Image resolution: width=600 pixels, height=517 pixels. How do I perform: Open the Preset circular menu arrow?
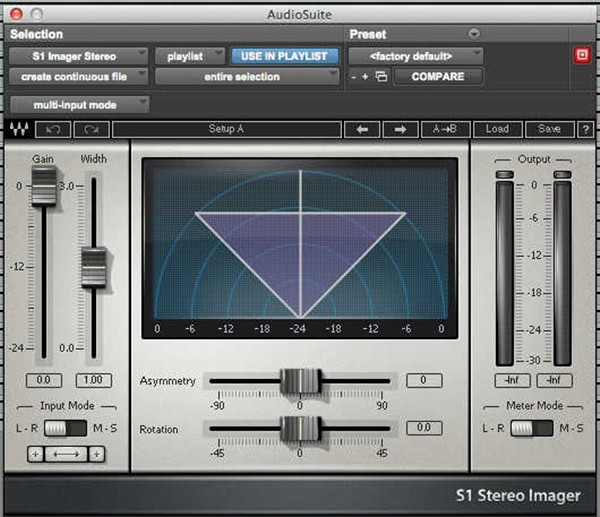(x=474, y=34)
